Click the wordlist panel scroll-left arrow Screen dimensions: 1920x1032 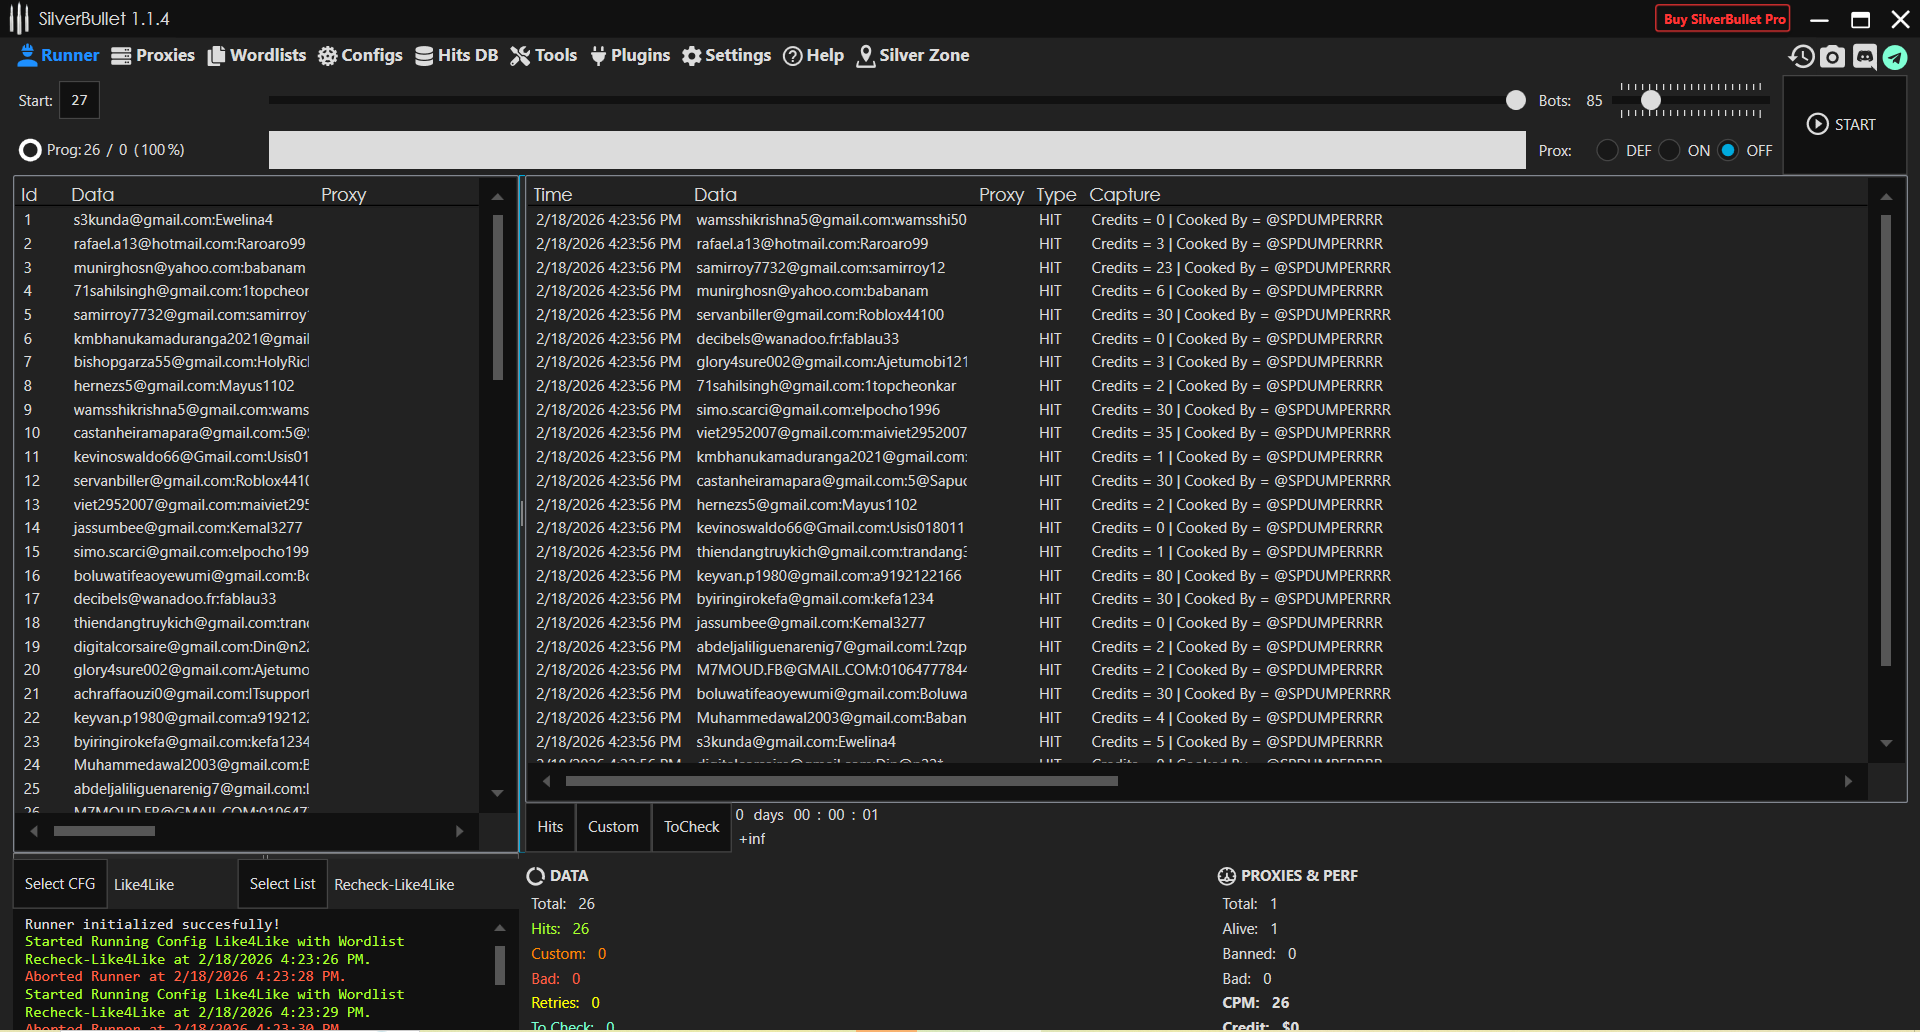coord(34,831)
